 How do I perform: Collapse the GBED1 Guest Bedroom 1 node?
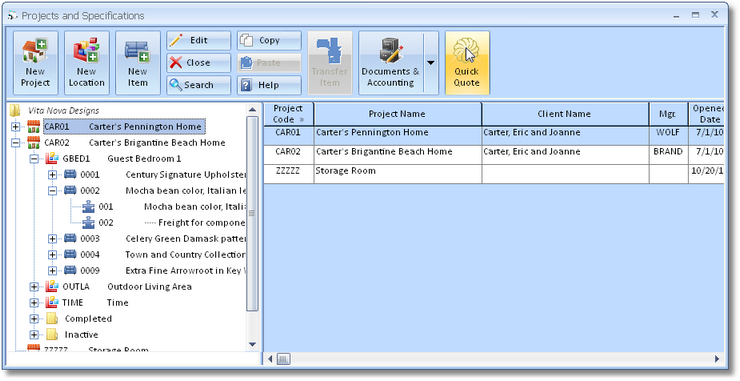point(34,159)
